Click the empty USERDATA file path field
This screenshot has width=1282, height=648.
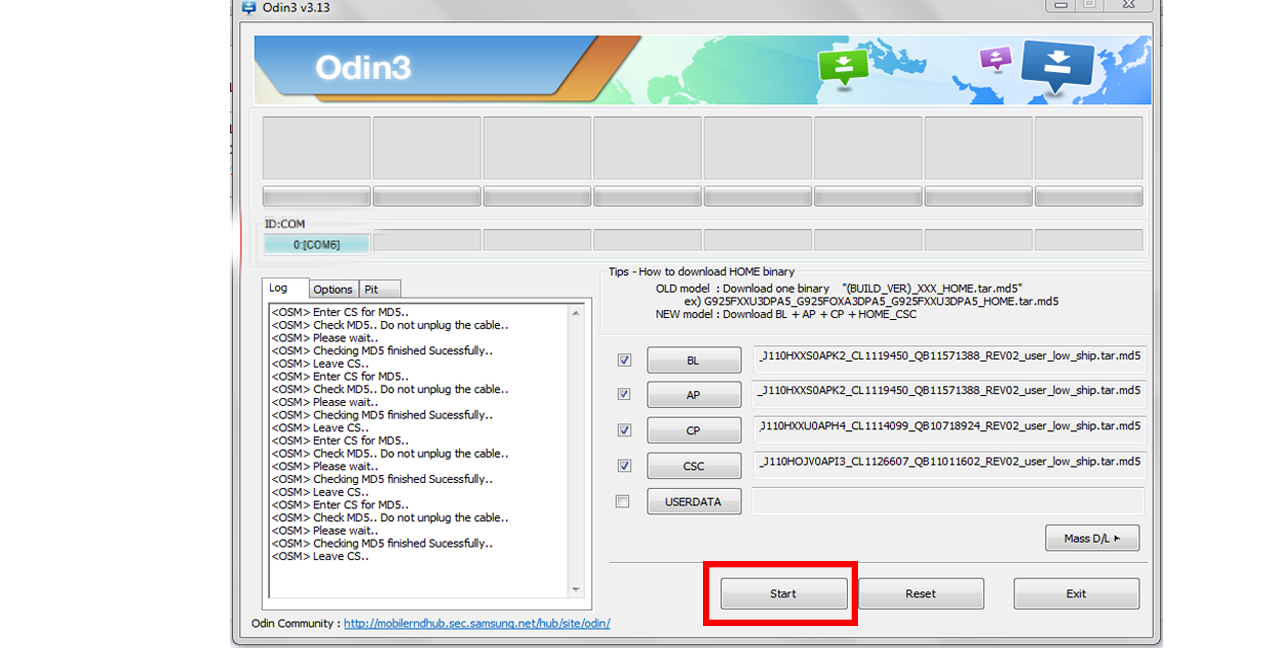[948, 501]
